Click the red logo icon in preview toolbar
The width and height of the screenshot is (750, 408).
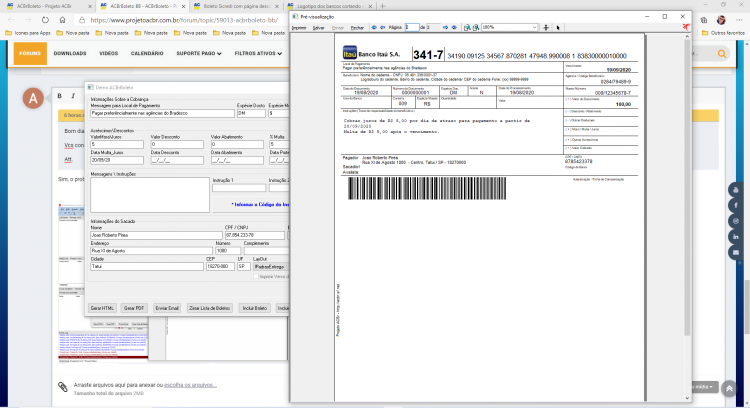pyautogui.click(x=686, y=27)
